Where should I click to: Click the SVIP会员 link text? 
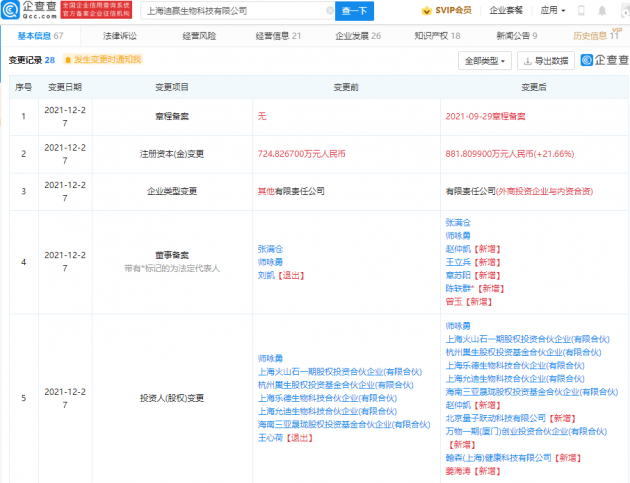coord(453,10)
